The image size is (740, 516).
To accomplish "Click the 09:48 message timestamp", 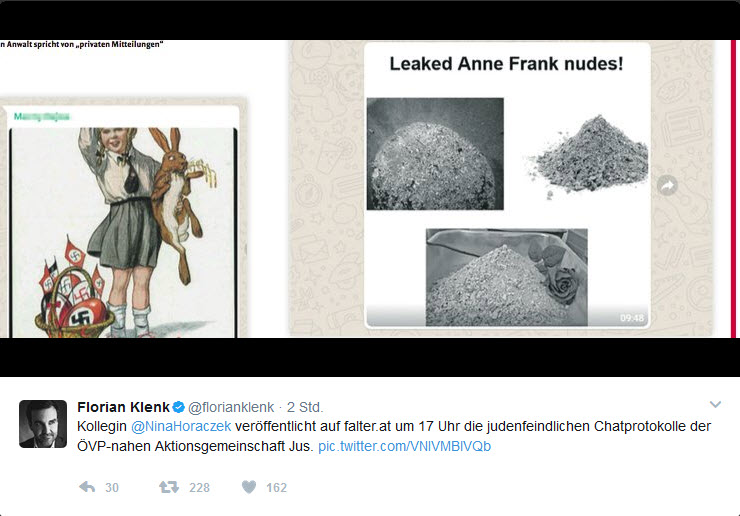I will tap(632, 318).
